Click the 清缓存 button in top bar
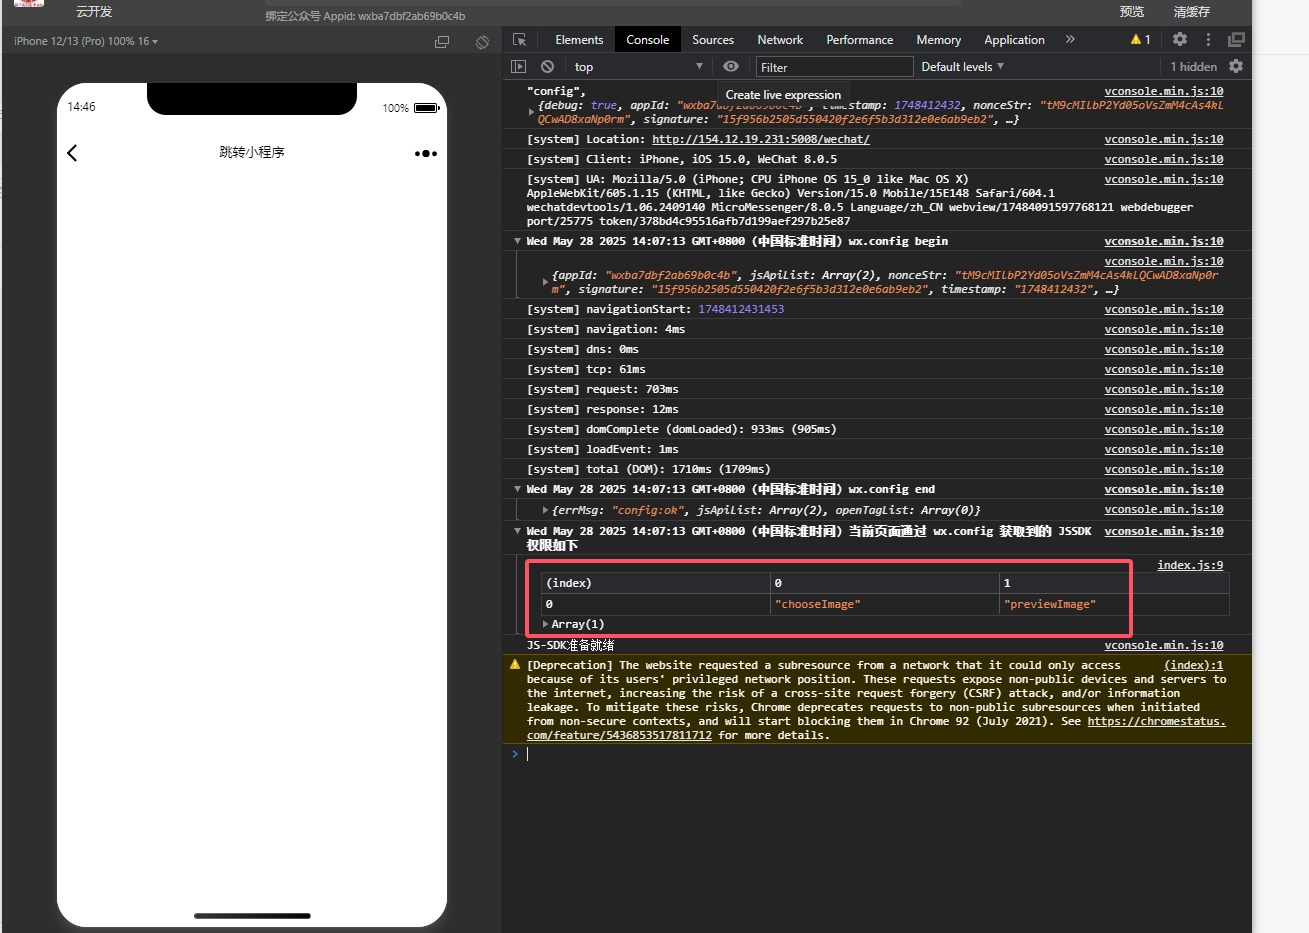 click(x=1192, y=12)
